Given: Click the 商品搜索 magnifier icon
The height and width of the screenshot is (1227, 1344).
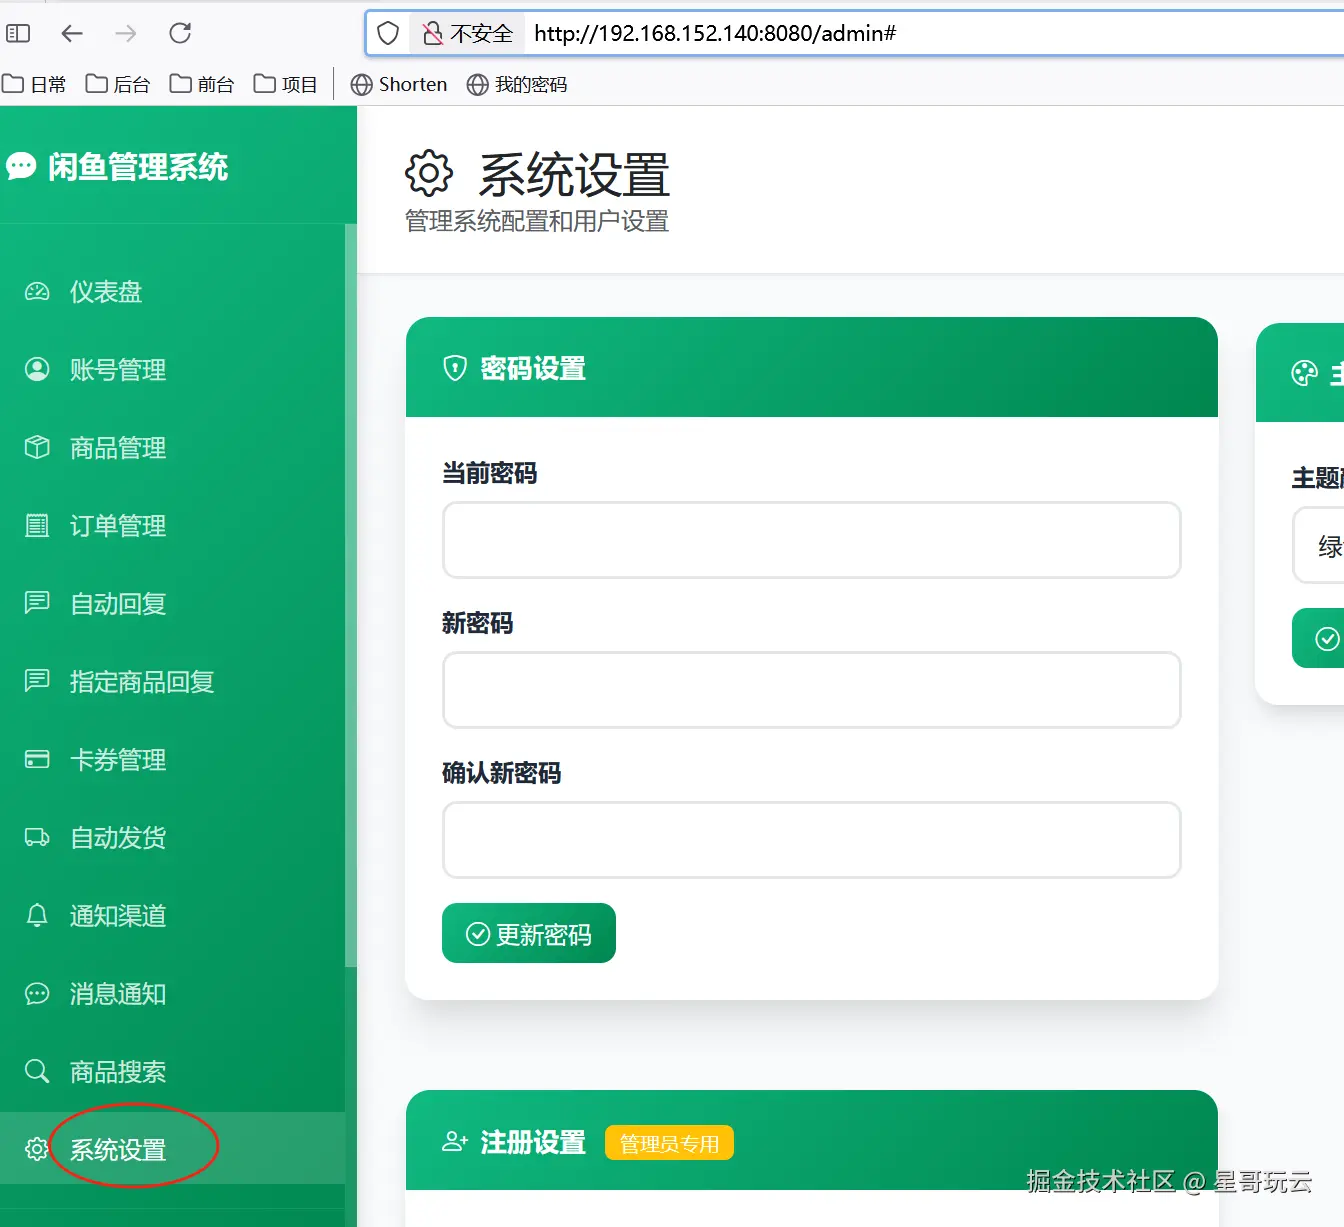Looking at the screenshot, I should pos(37,1071).
